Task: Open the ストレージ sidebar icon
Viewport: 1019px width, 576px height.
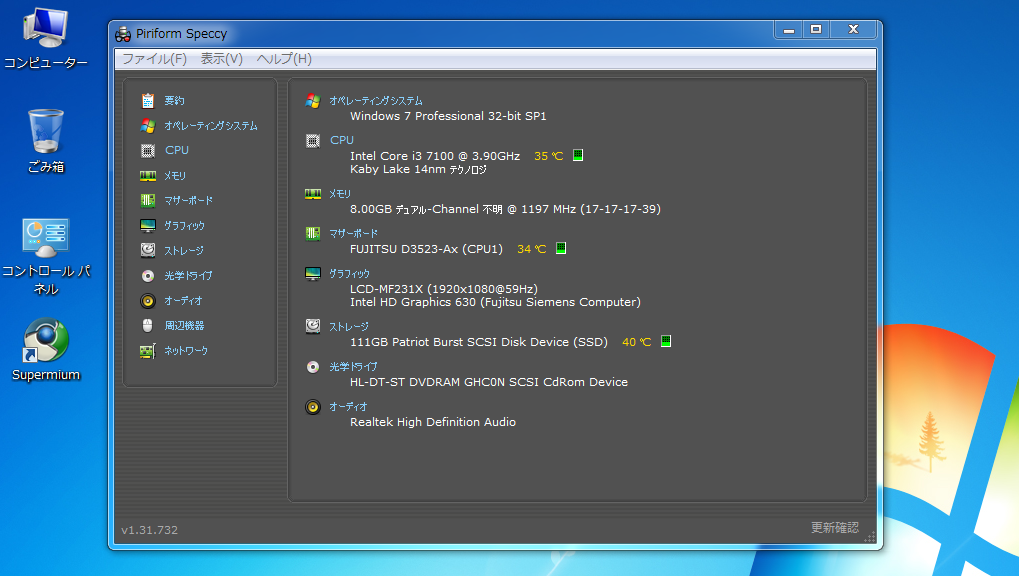Action: tap(148, 250)
